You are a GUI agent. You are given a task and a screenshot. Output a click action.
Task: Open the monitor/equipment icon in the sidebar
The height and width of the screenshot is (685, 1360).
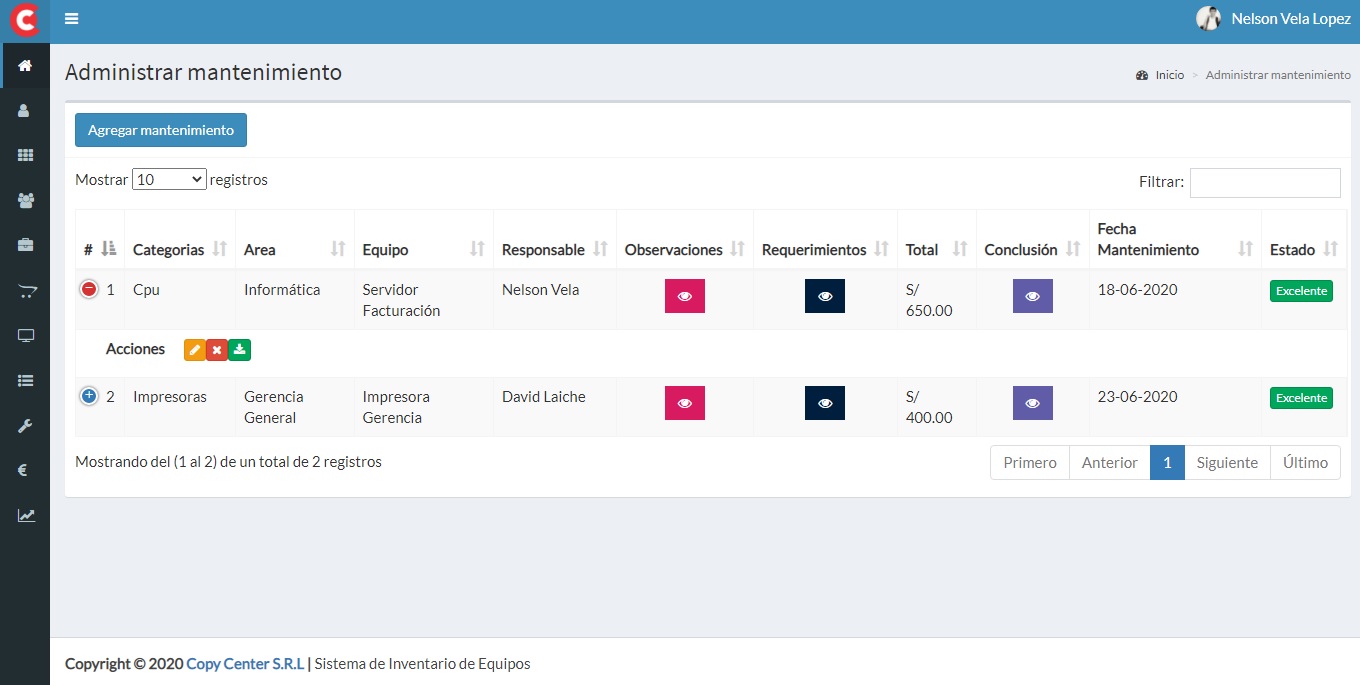[25, 335]
